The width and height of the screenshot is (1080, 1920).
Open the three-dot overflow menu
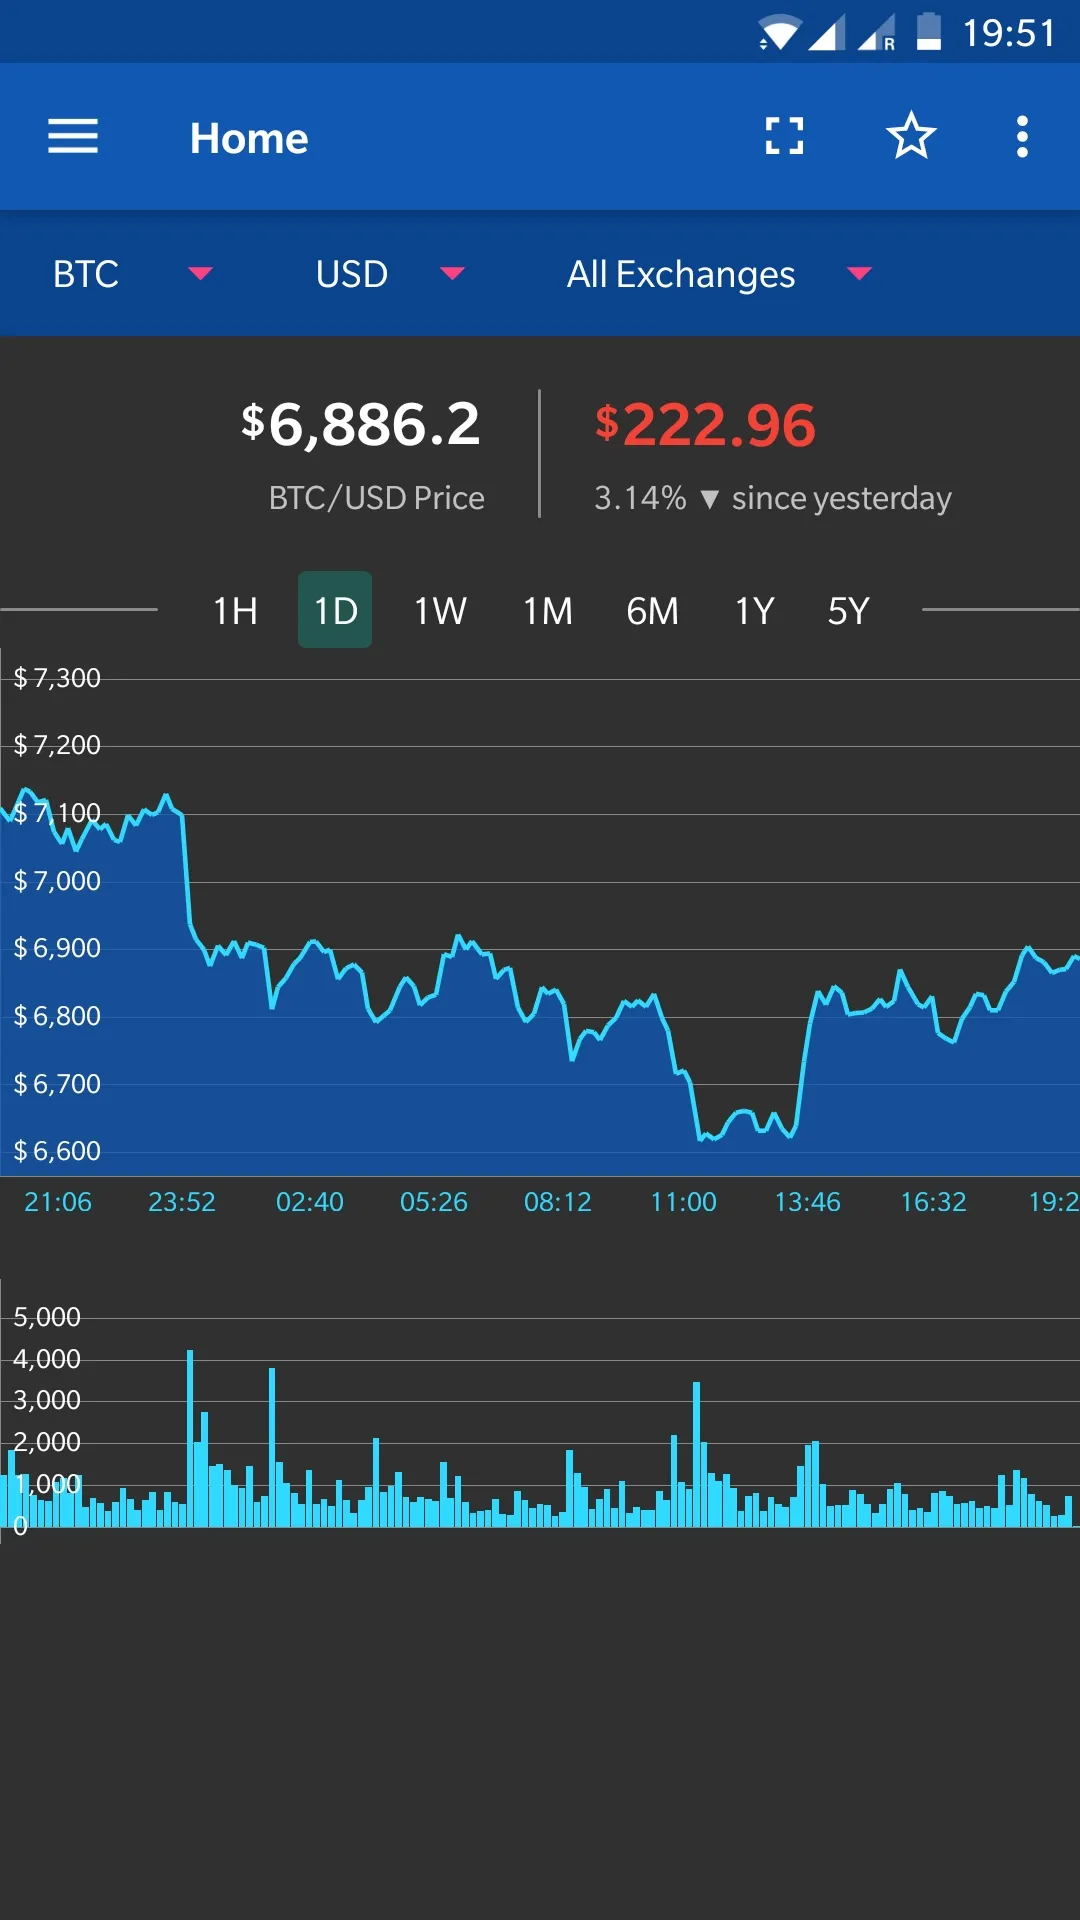[1021, 136]
